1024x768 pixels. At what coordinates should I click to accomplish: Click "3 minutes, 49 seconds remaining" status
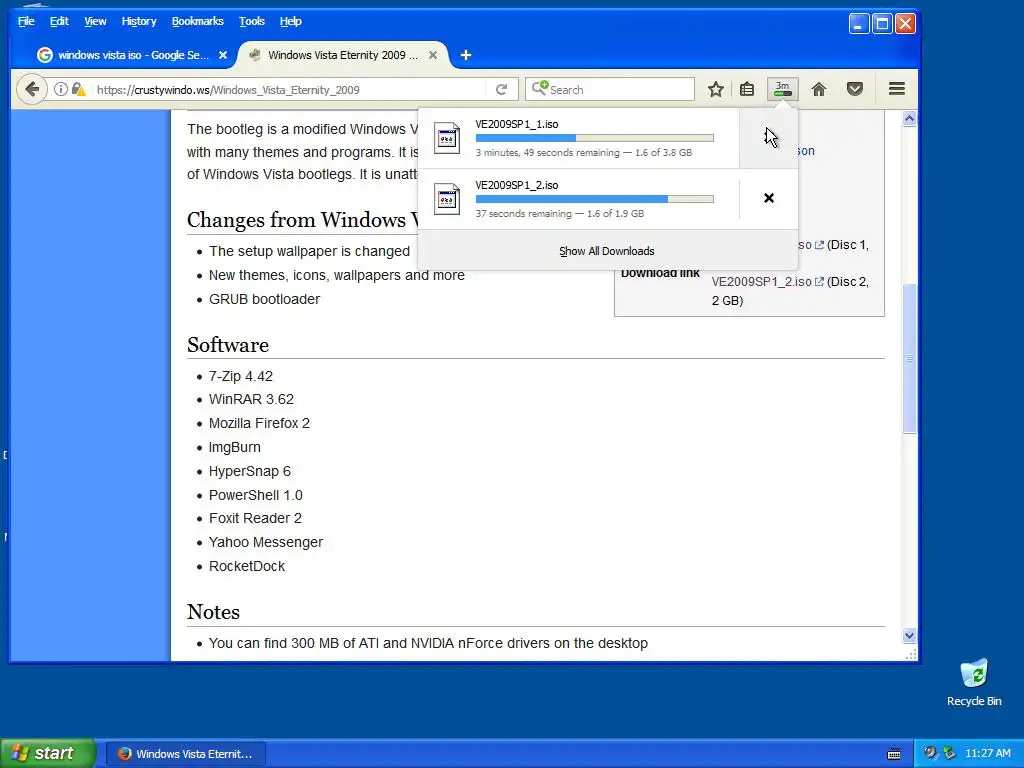coord(547,153)
